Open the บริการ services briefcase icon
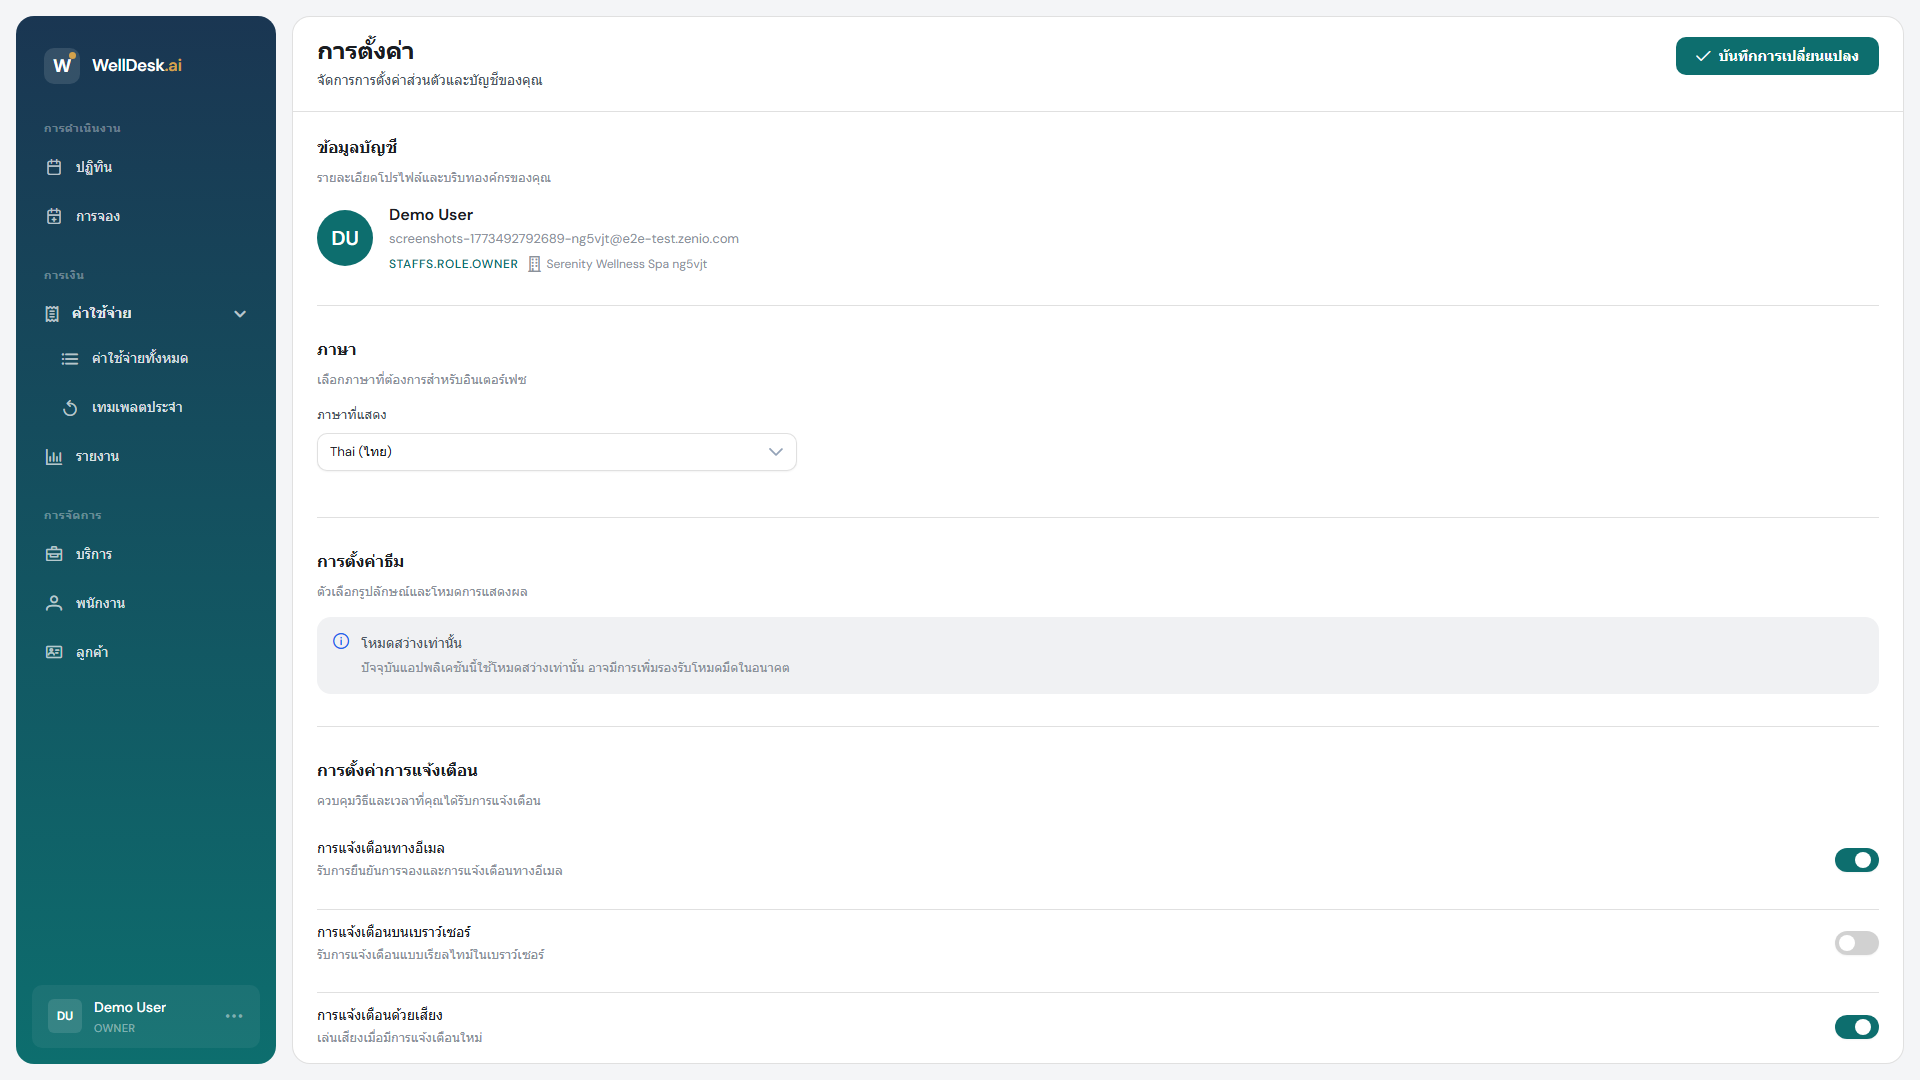This screenshot has width=1920, height=1080. coord(54,554)
